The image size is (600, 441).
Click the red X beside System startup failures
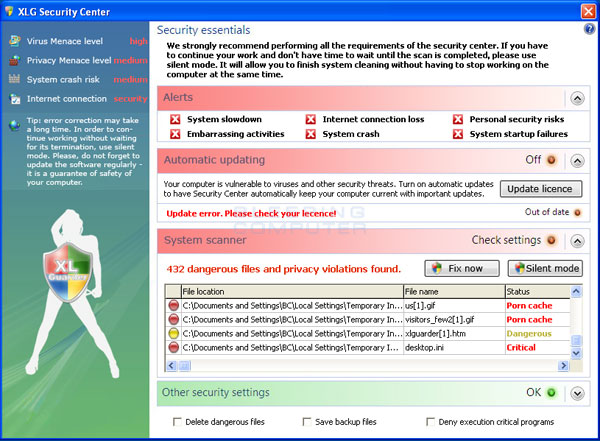tap(458, 134)
